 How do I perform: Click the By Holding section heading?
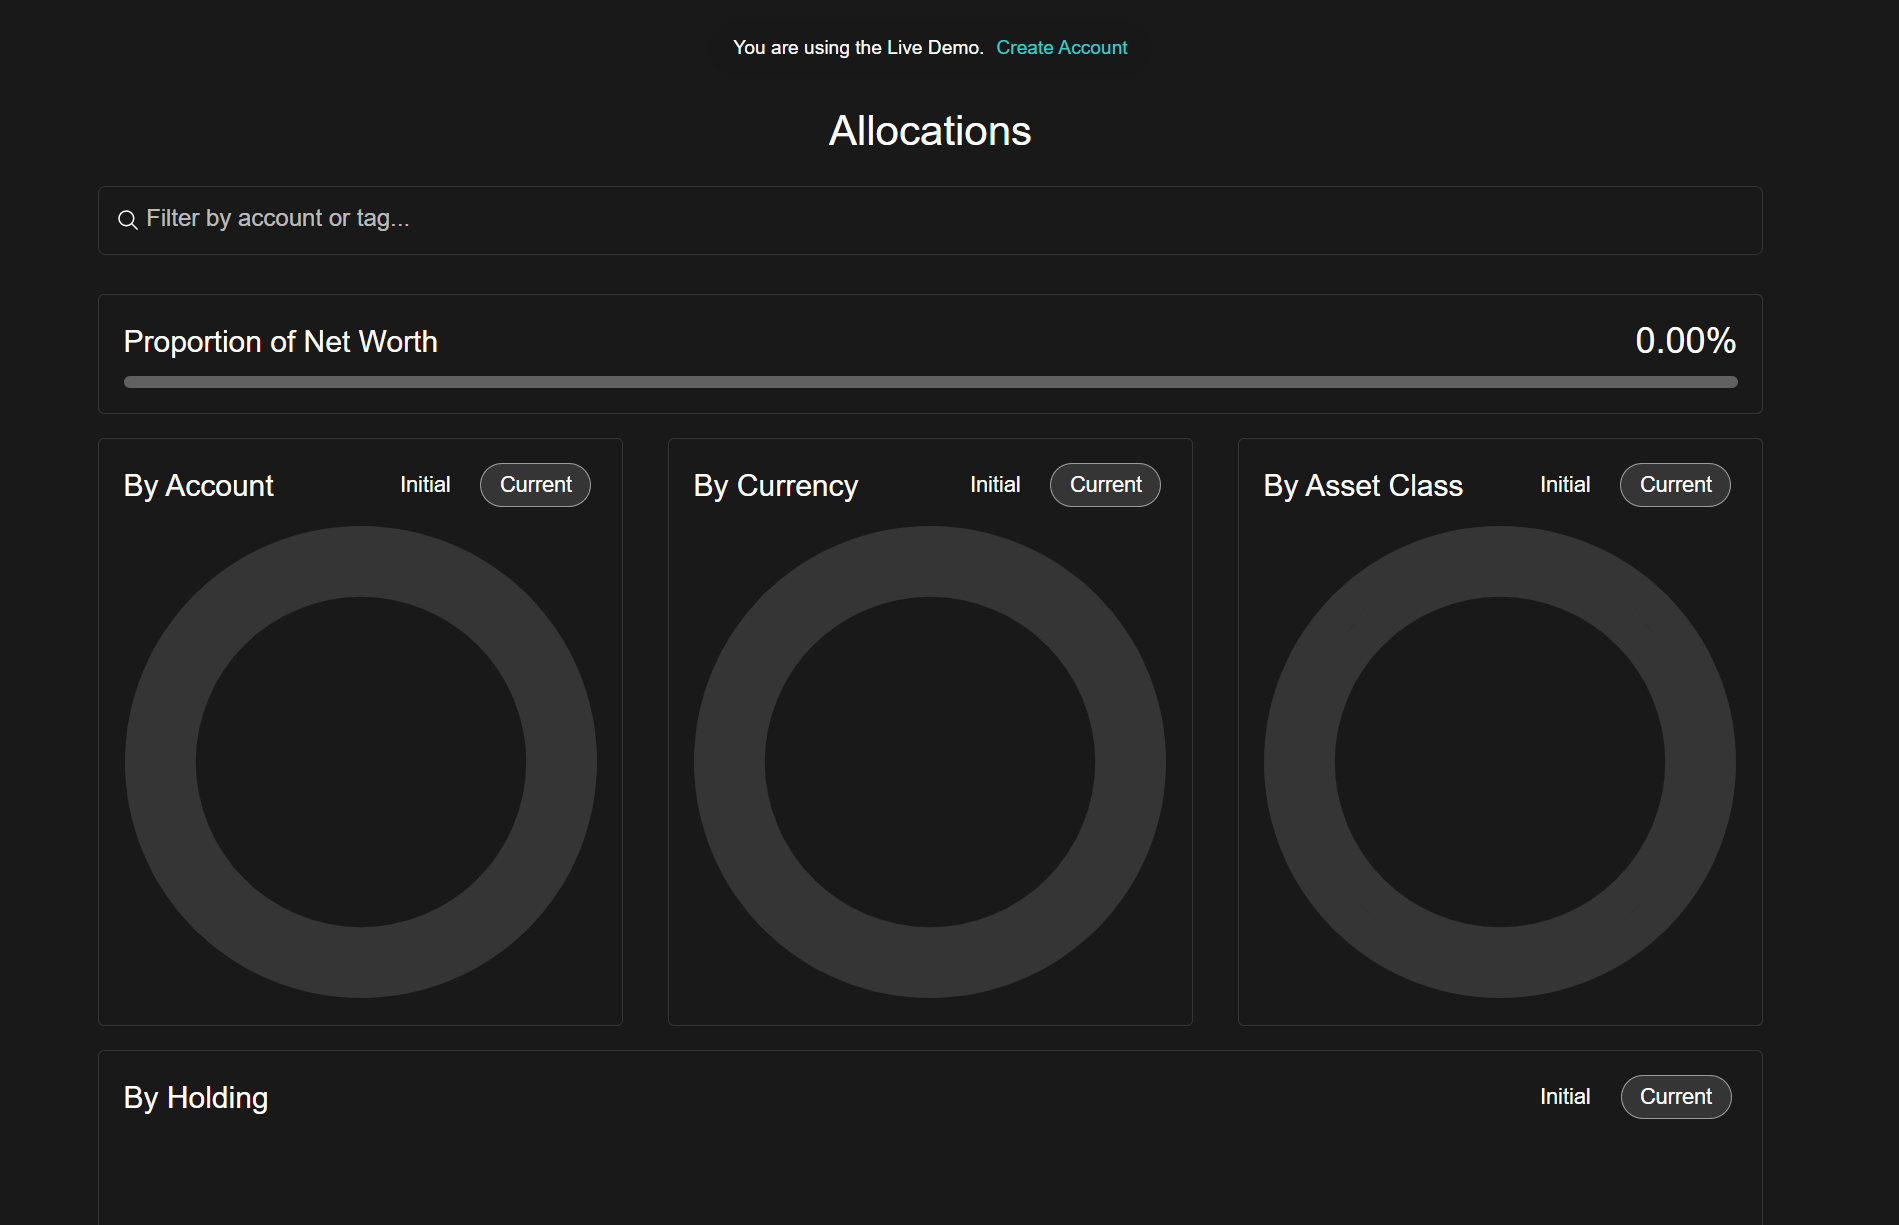click(x=195, y=1097)
